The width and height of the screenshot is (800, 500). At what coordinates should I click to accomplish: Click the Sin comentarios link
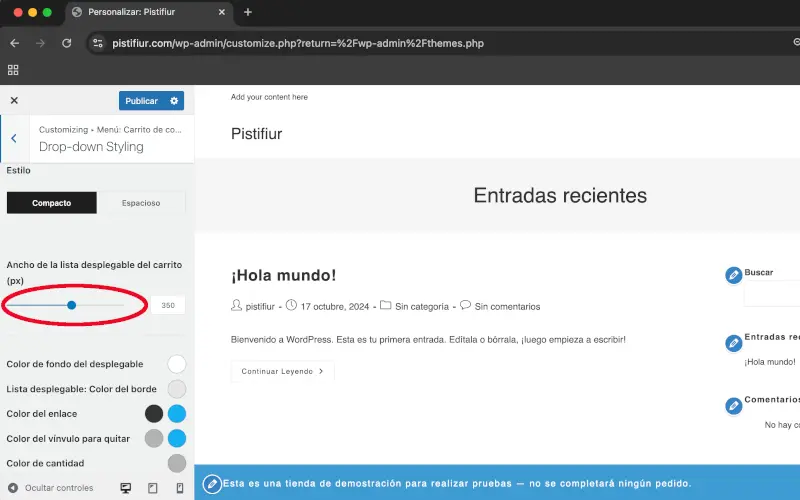pyautogui.click(x=507, y=307)
